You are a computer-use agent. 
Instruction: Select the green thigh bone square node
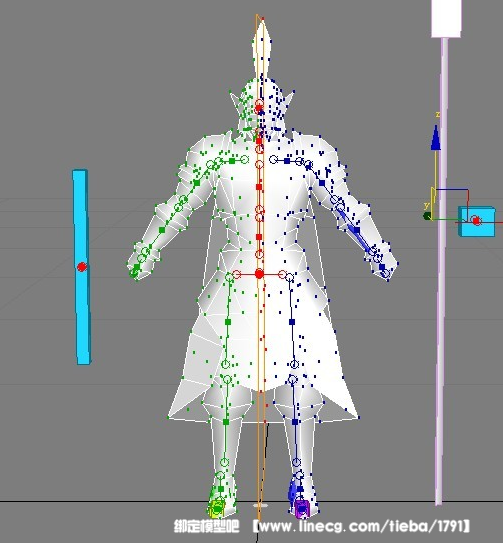tap(228, 322)
